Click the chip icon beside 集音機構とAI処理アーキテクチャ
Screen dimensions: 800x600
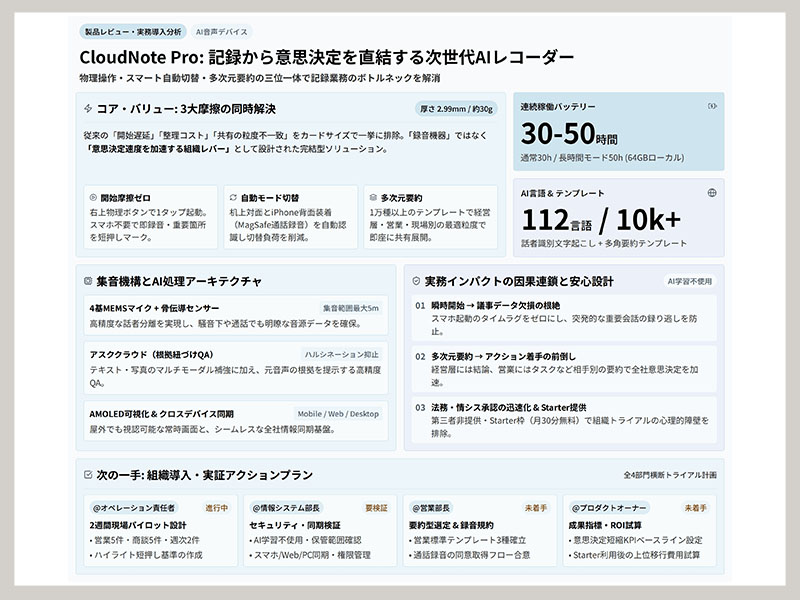(x=88, y=281)
